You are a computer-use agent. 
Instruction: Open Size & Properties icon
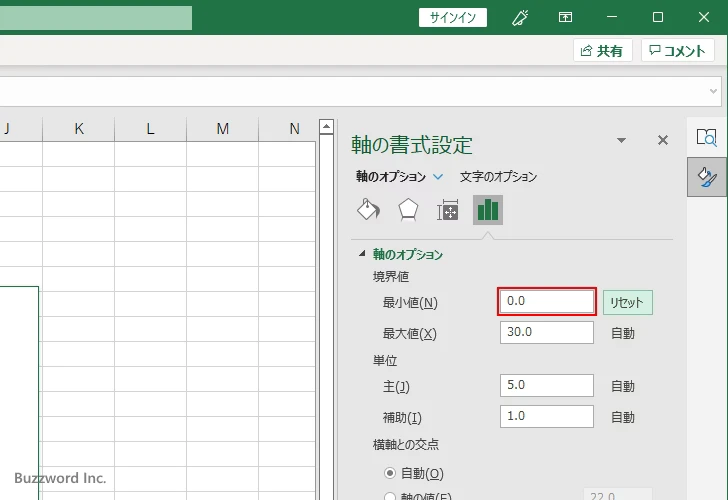(x=448, y=211)
